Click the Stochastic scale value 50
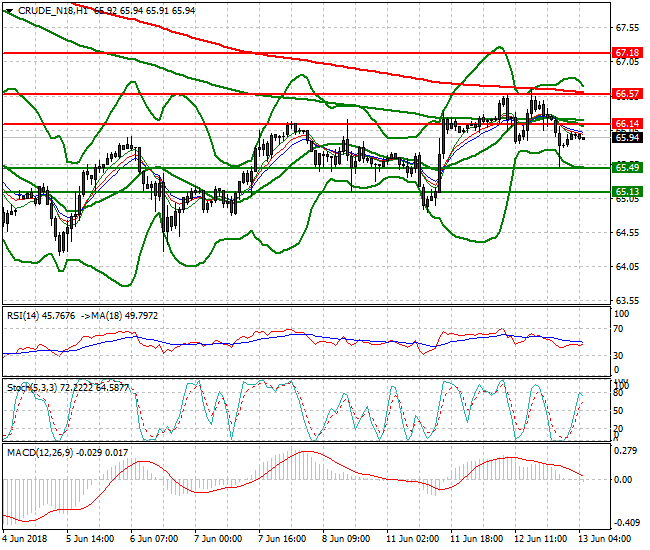This screenshot has height=550, width=650. pyautogui.click(x=618, y=411)
